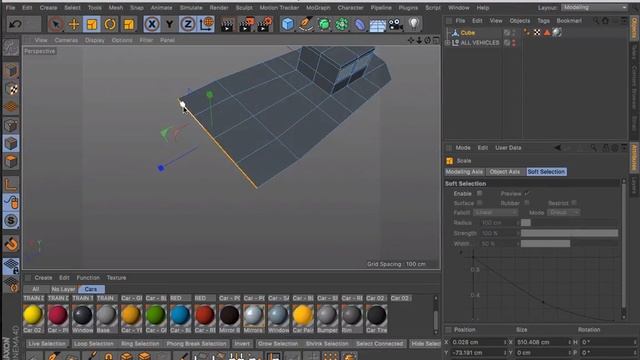
Task: Click the Ring Selection button
Action: click(x=140, y=344)
